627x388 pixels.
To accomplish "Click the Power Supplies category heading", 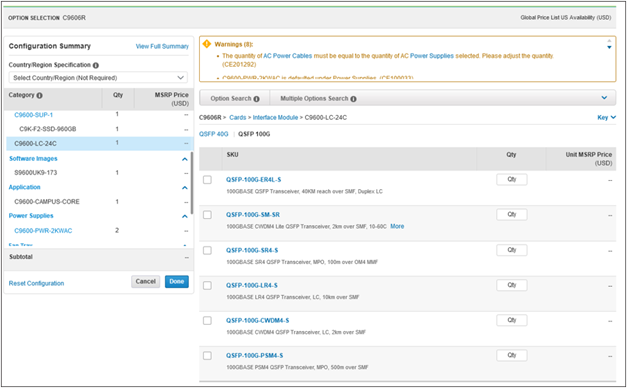I will click(31, 216).
